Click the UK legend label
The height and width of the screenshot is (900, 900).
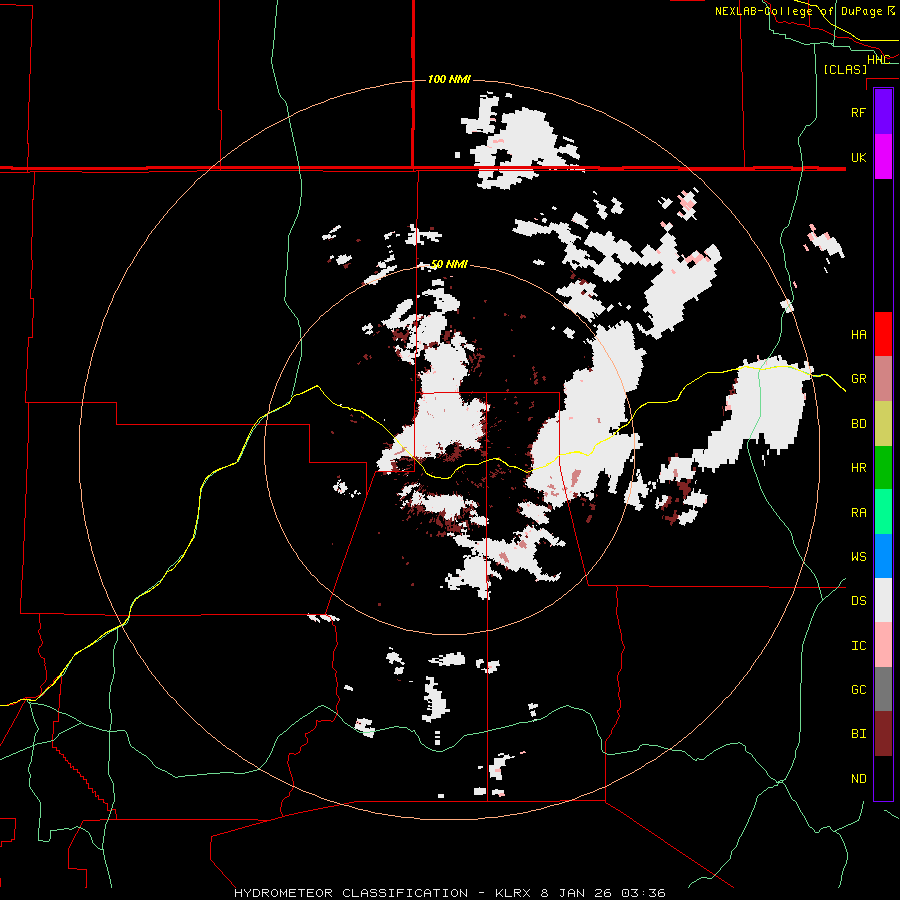[x=858, y=157]
